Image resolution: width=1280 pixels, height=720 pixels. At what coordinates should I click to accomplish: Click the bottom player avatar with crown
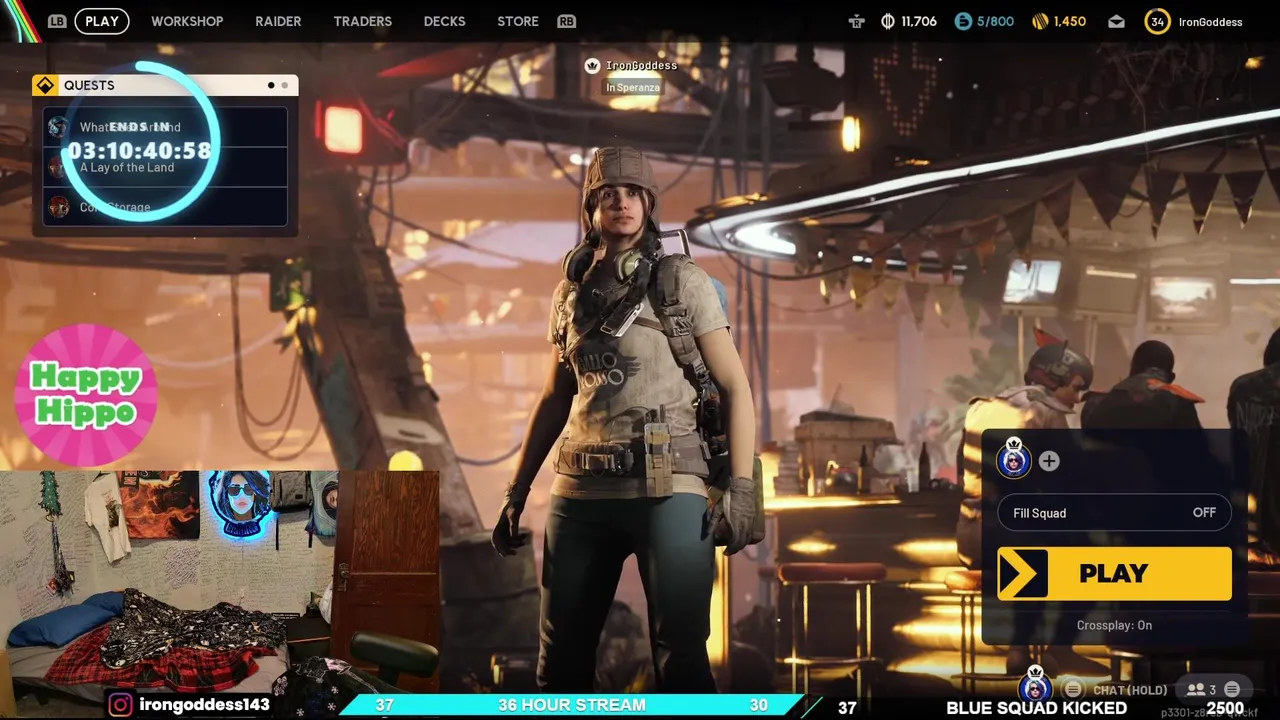(x=1035, y=686)
